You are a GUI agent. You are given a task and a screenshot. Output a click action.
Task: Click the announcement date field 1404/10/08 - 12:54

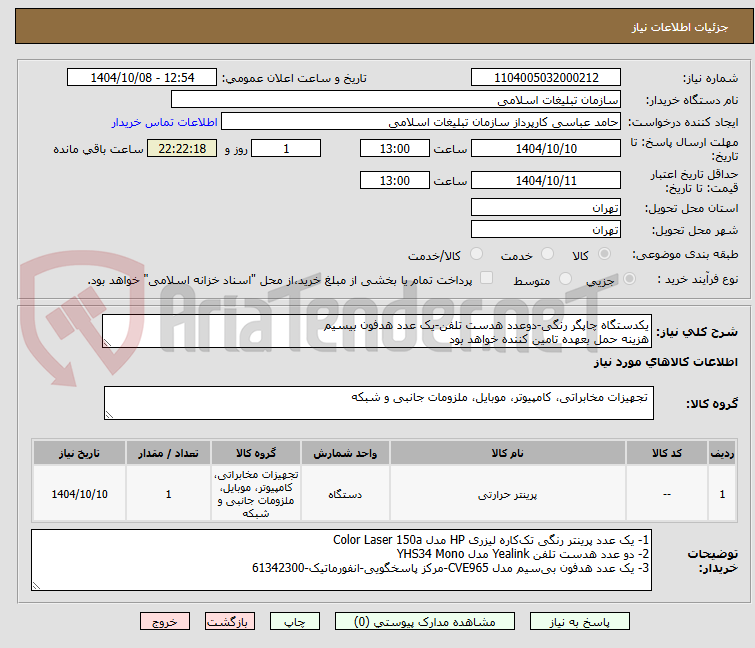pos(142,77)
